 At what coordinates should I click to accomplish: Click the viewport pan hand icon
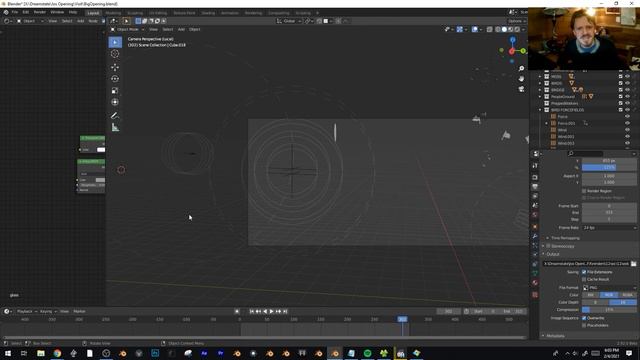[521, 78]
